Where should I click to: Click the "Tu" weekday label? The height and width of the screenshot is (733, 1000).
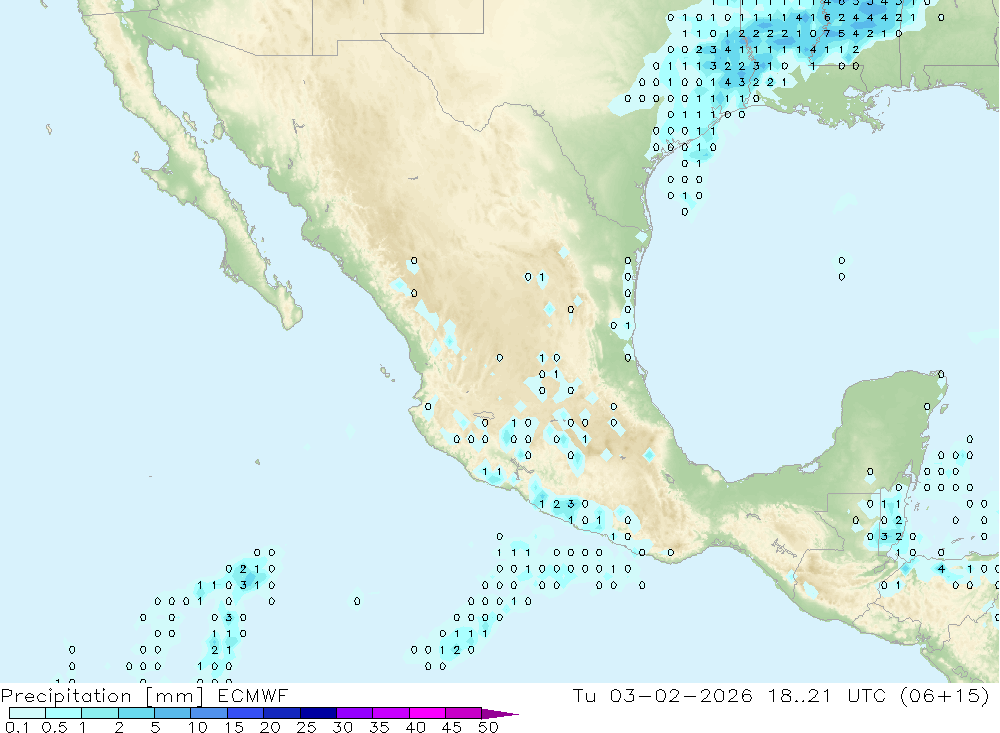pos(584,695)
